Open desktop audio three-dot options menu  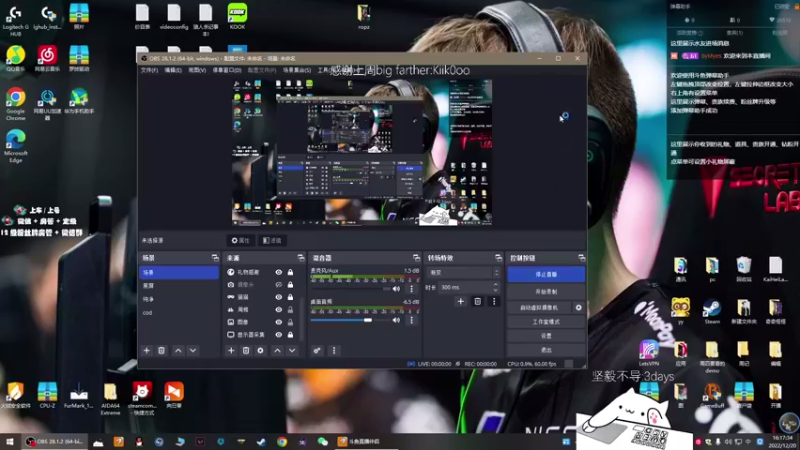411,320
